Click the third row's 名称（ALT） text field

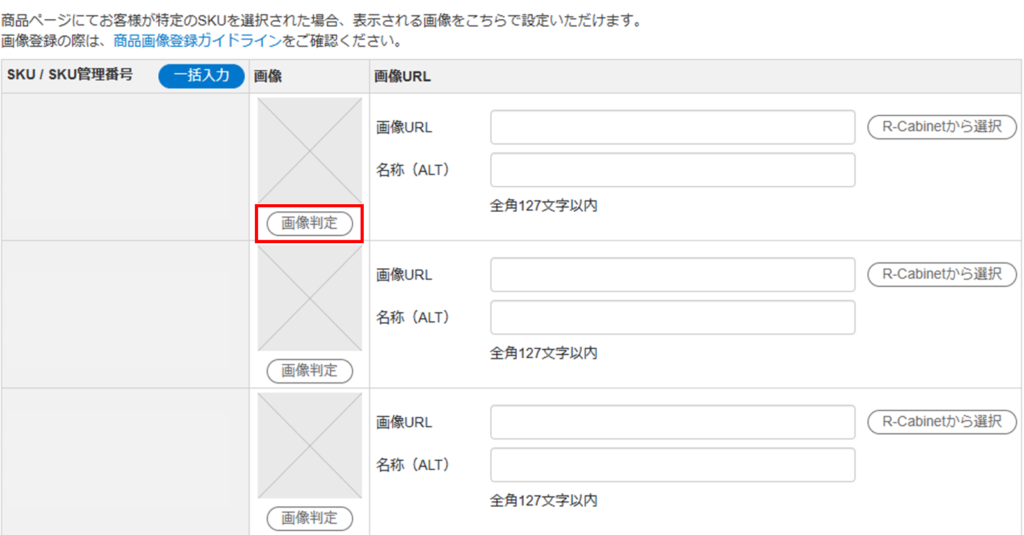coord(672,465)
